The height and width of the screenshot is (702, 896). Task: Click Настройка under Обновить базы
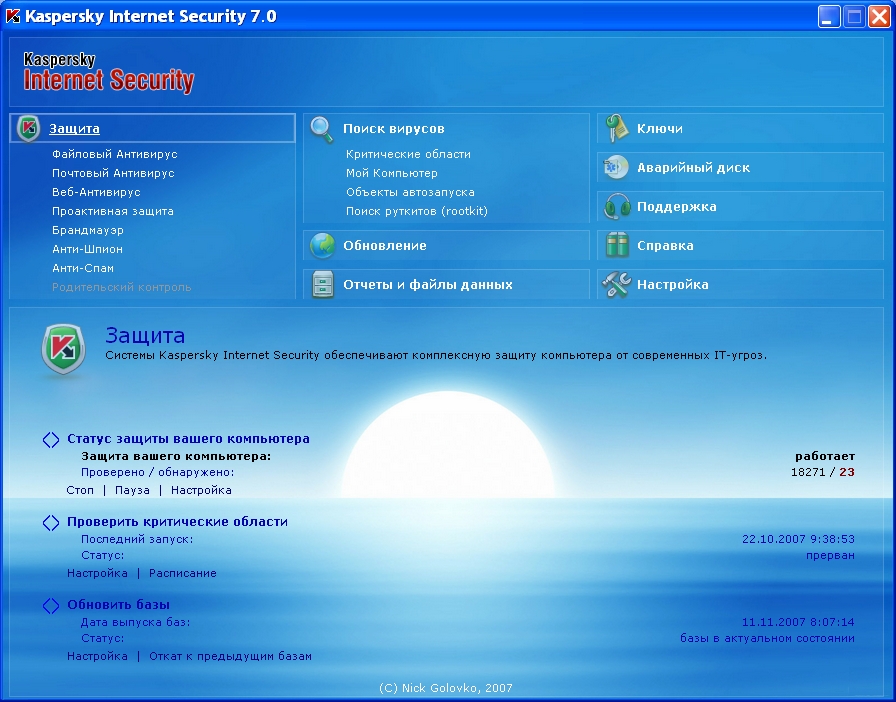click(97, 656)
